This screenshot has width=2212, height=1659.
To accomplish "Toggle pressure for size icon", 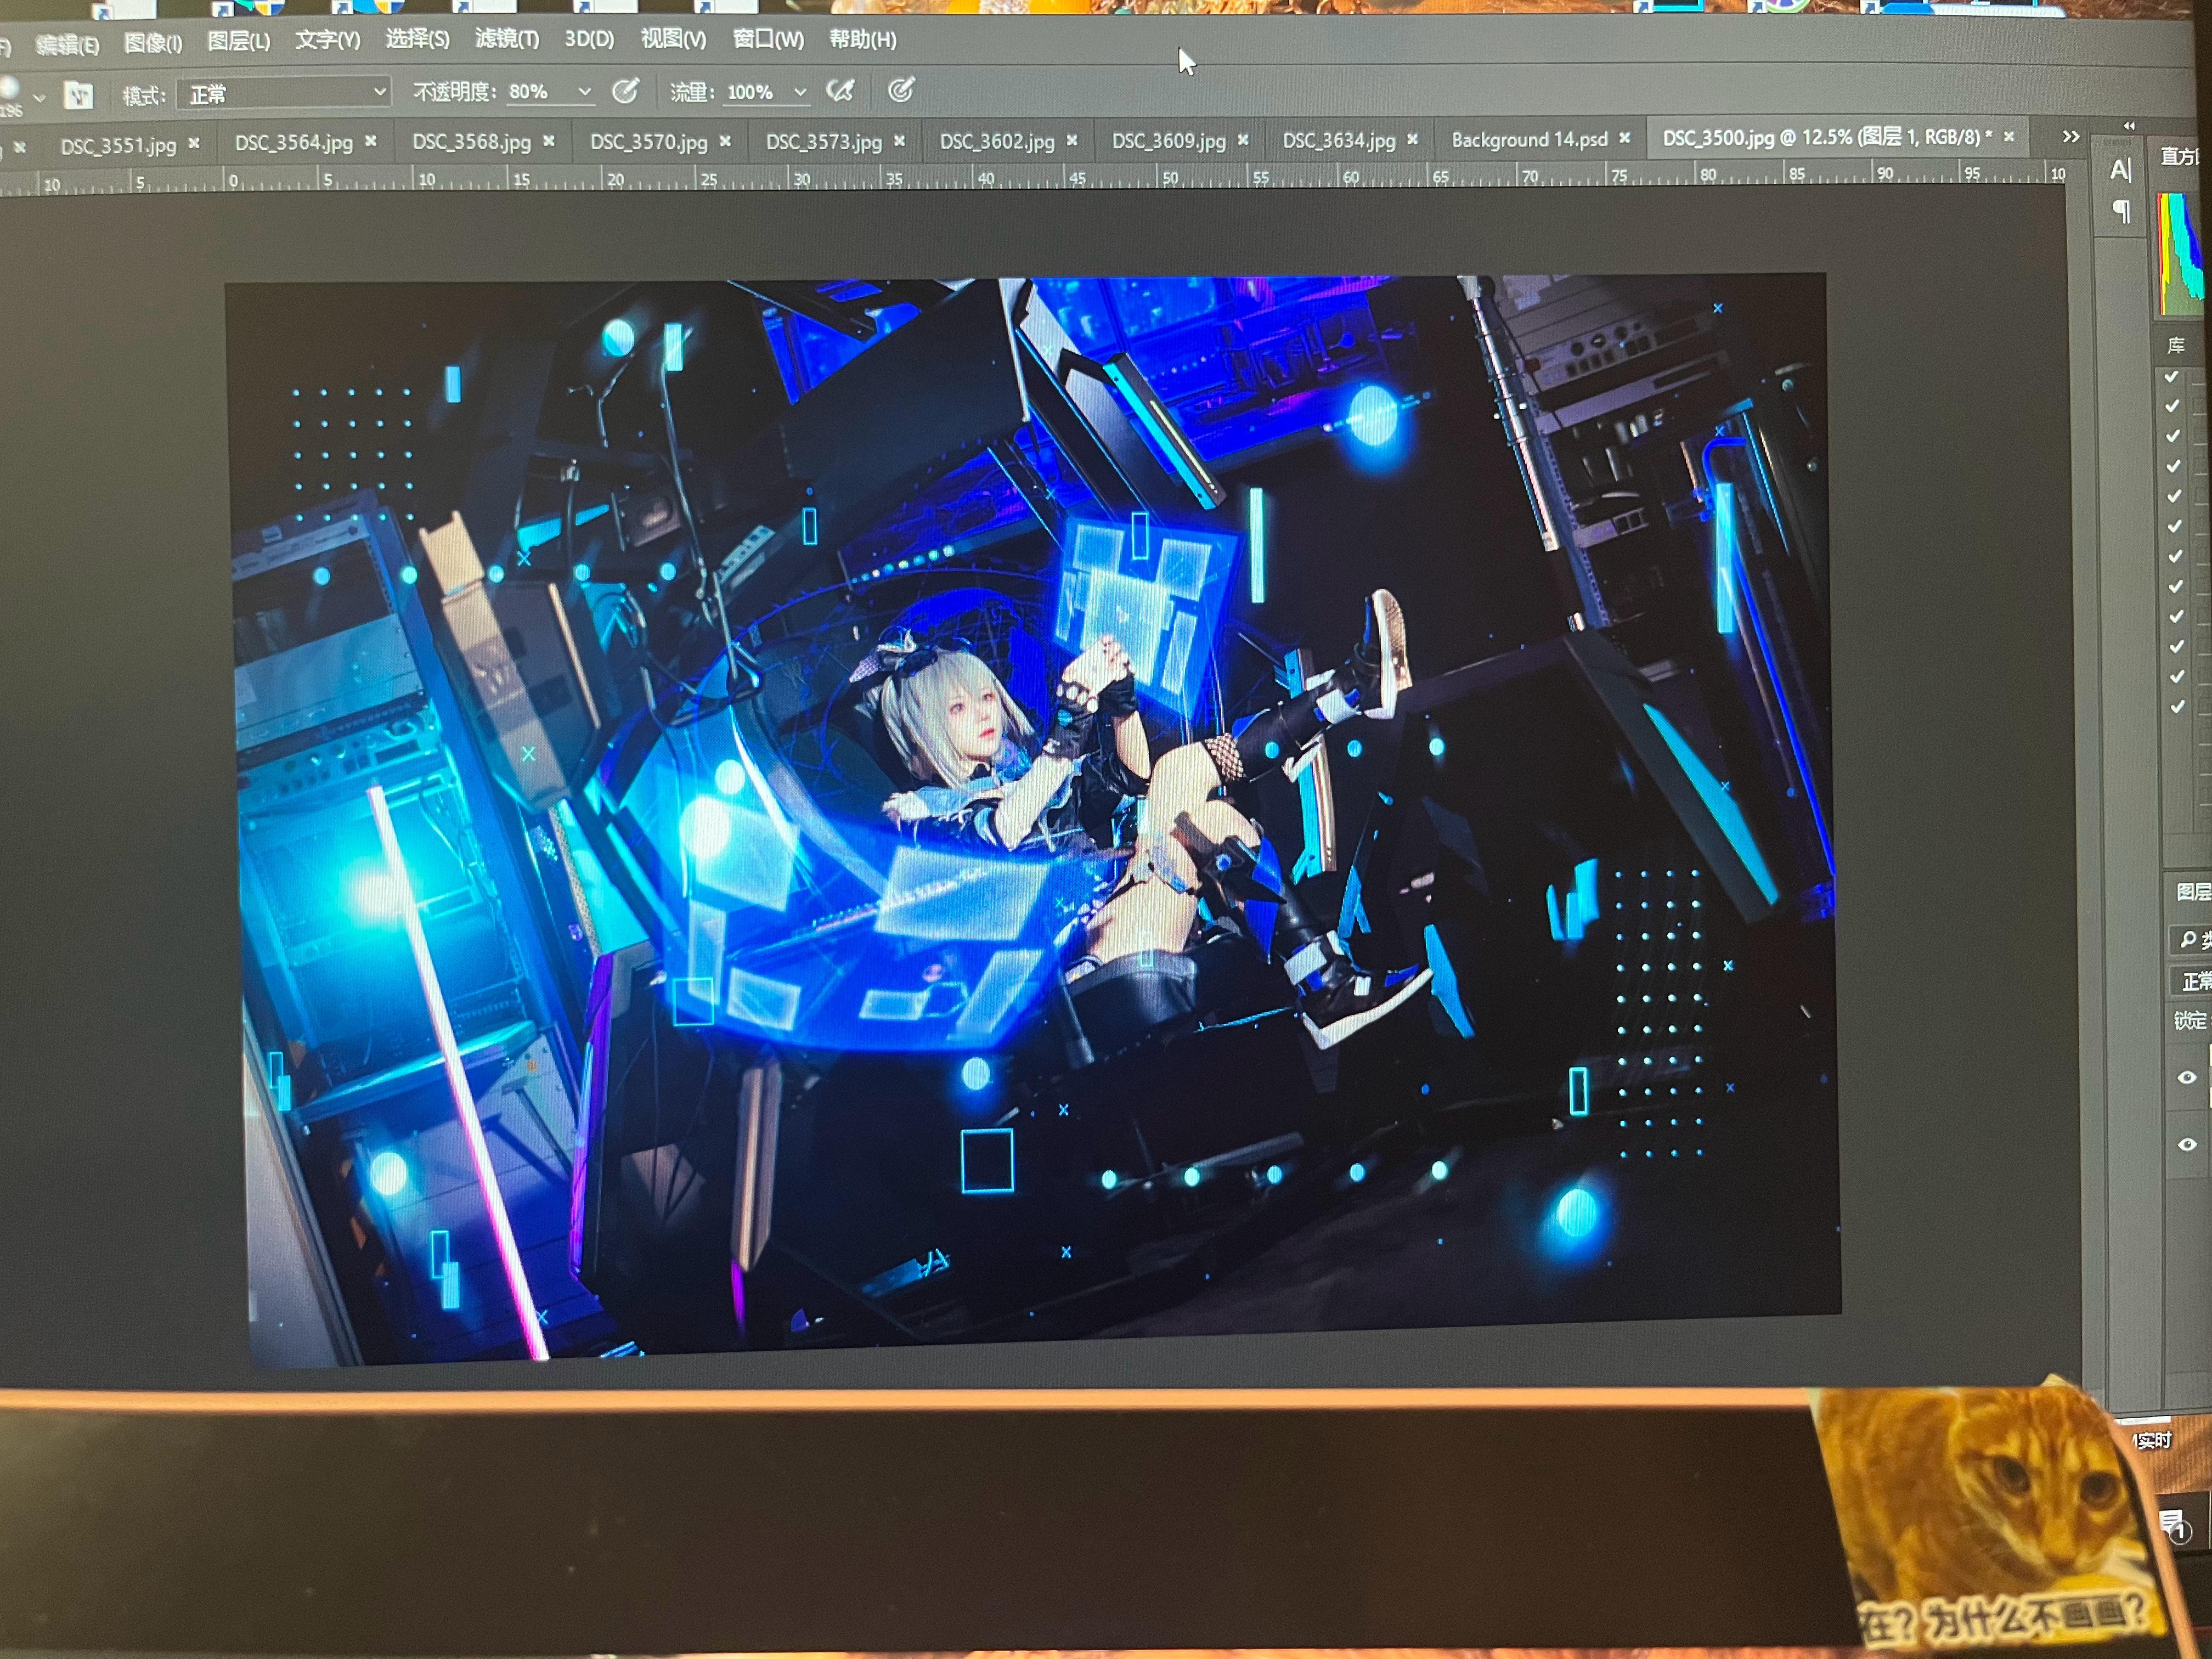I will (x=901, y=91).
